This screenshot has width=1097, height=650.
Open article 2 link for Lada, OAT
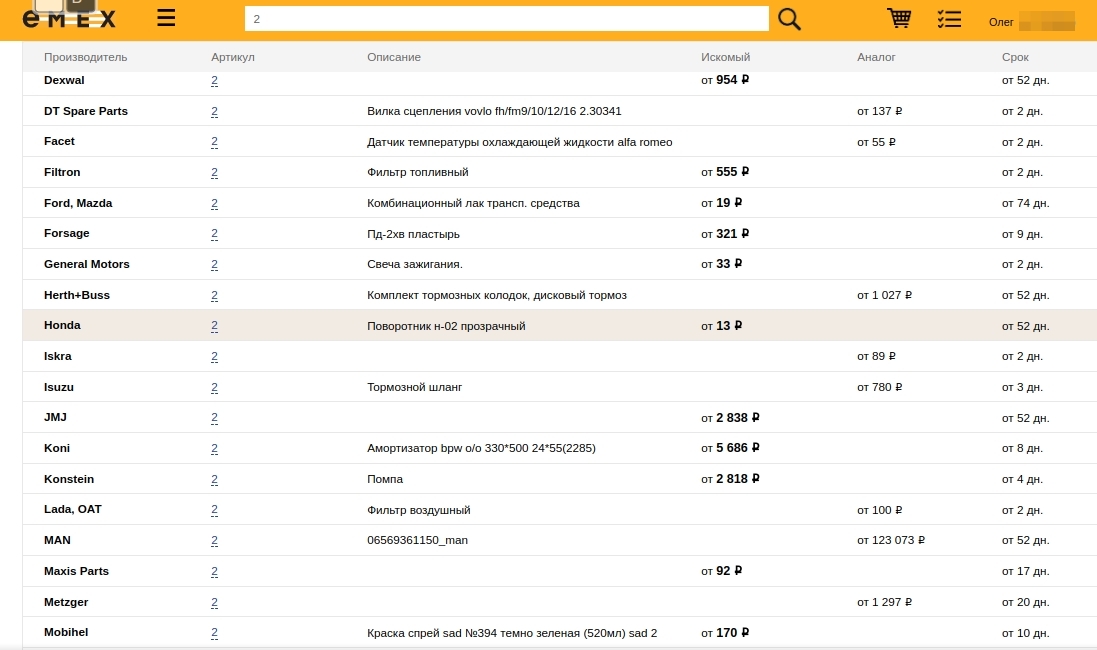pyautogui.click(x=214, y=510)
